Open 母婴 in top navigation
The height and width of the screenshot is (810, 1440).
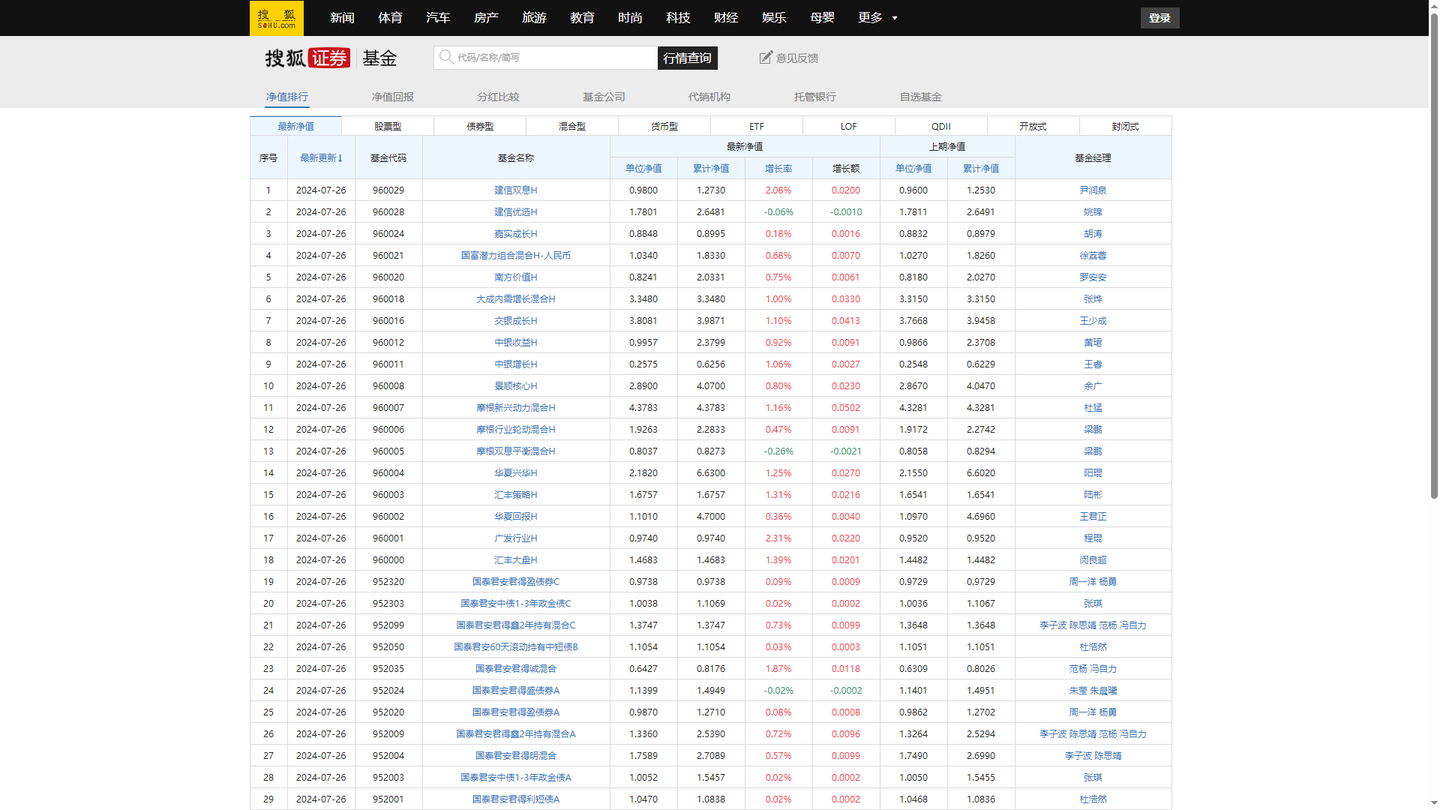tap(822, 18)
